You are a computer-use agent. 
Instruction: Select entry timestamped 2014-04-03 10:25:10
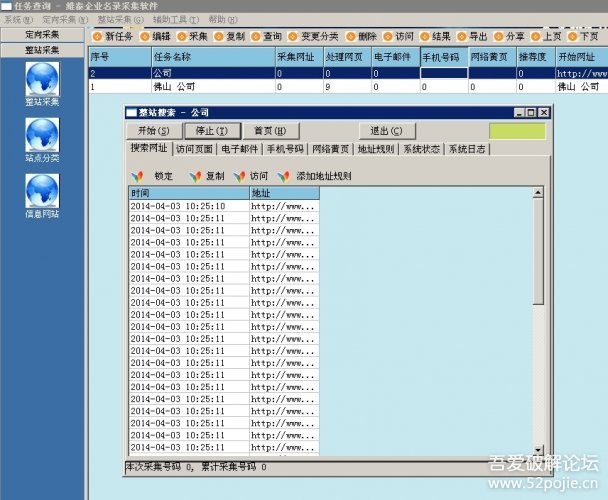tap(224, 206)
